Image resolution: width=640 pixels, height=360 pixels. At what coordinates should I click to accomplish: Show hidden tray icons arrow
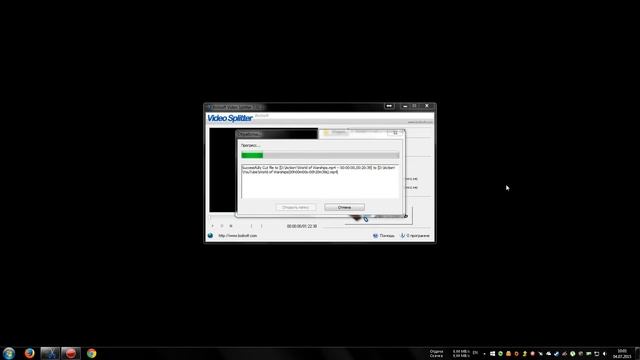pos(484,353)
